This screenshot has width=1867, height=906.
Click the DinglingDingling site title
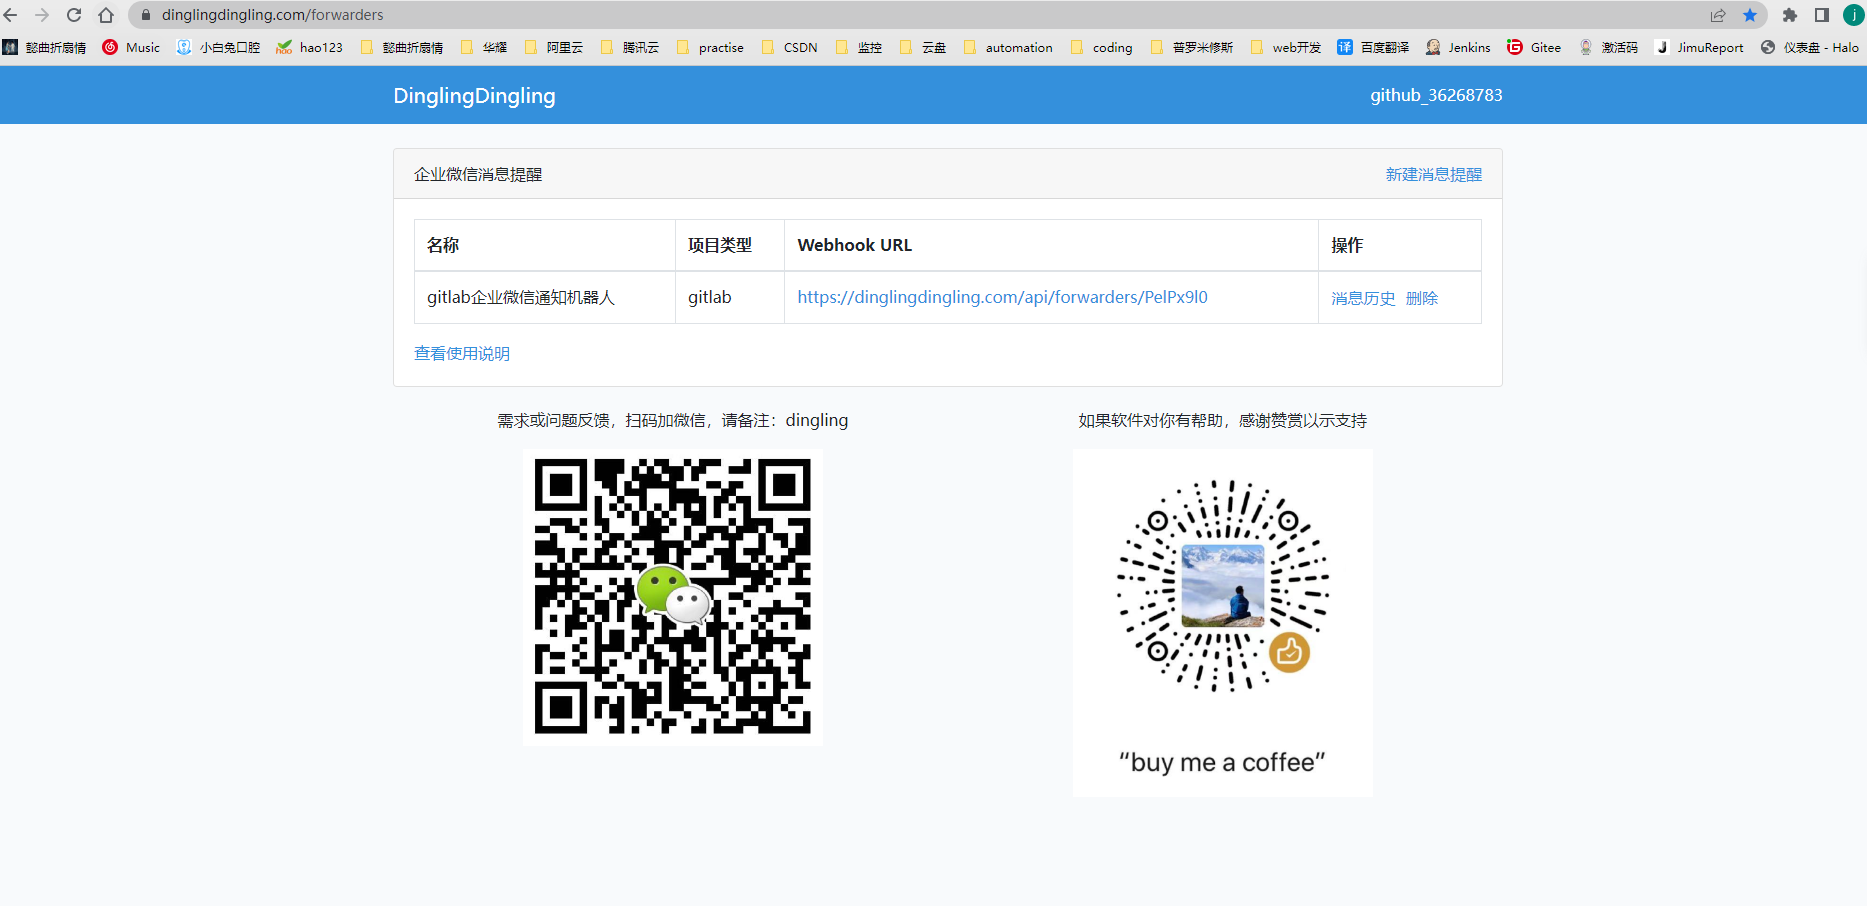pyautogui.click(x=474, y=96)
